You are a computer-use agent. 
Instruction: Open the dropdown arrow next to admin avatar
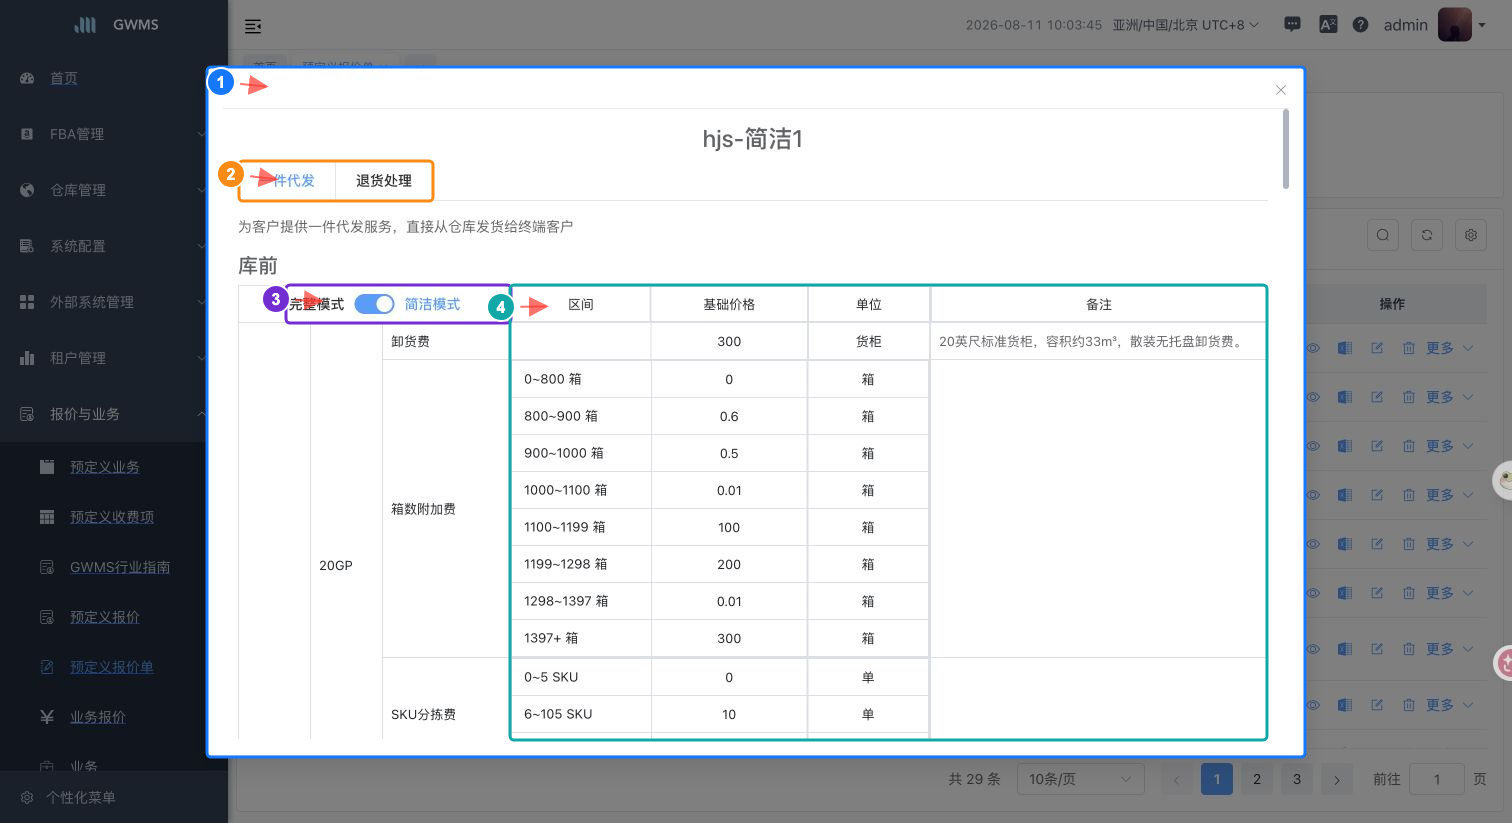click(x=1482, y=26)
